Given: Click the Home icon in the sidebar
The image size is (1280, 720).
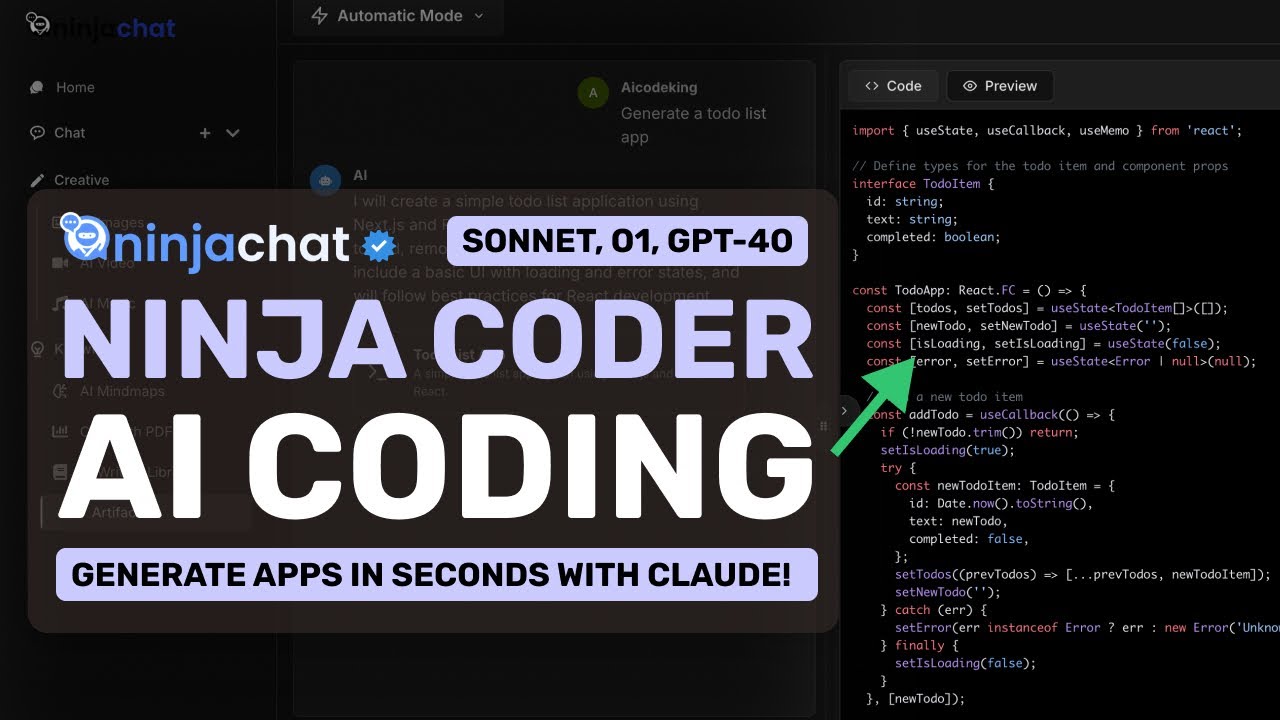Looking at the screenshot, I should [x=37, y=87].
